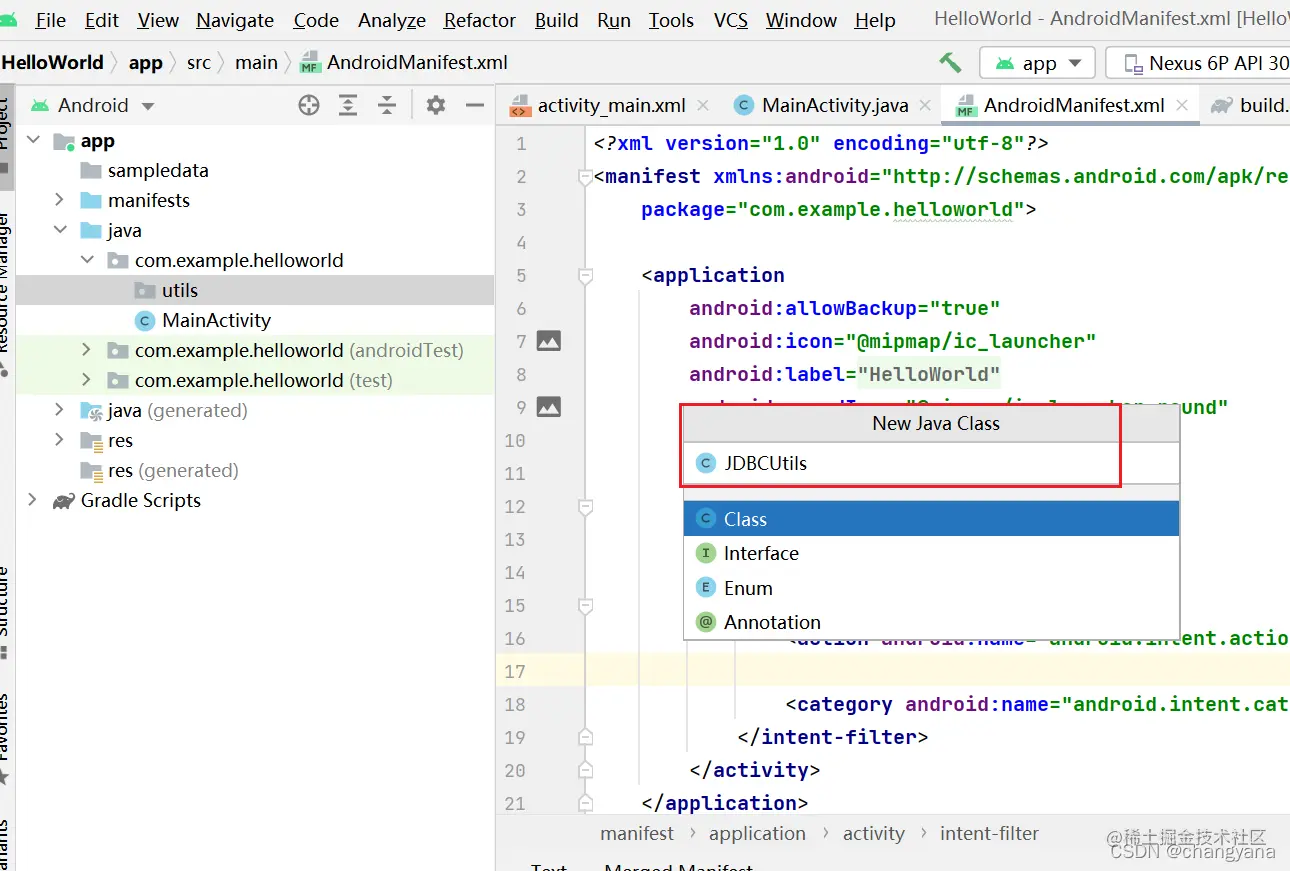Expand the res folder
This screenshot has height=871, width=1290.
[60, 440]
